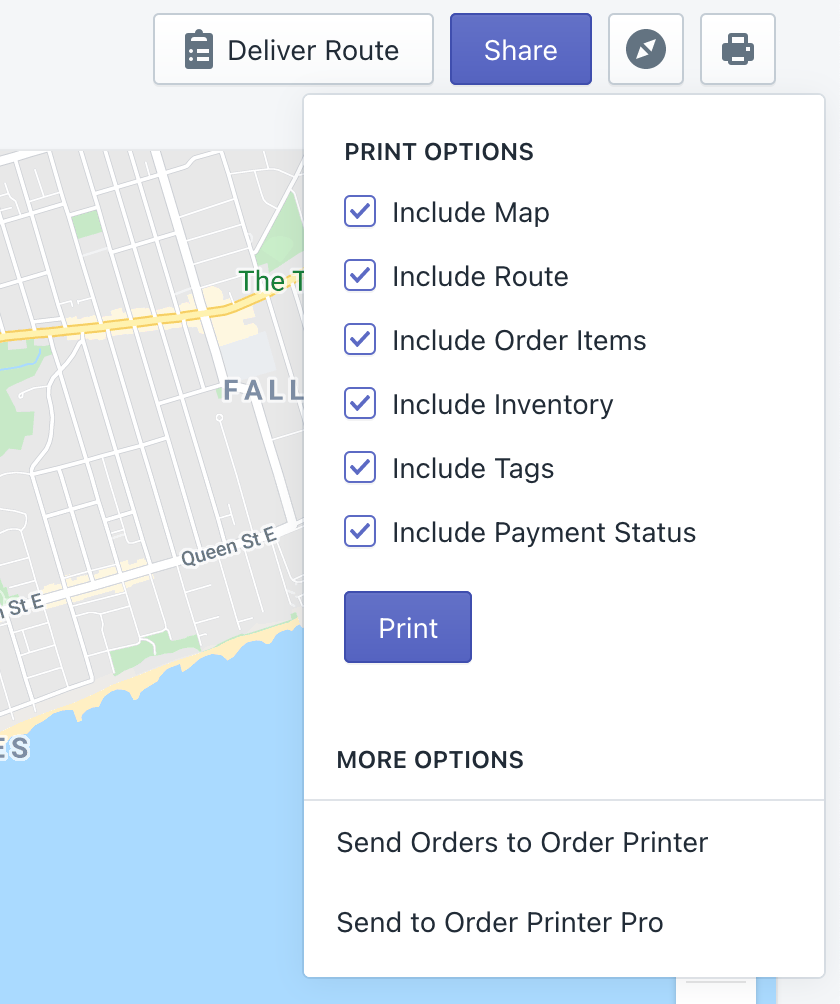Open the Share menu
The image size is (840, 1004).
point(520,49)
